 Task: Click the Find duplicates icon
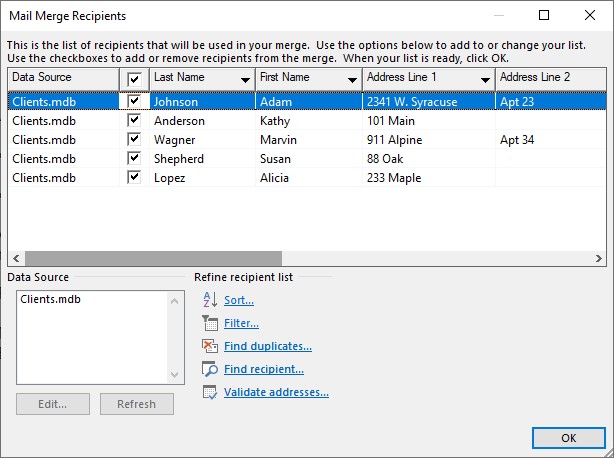[210, 346]
